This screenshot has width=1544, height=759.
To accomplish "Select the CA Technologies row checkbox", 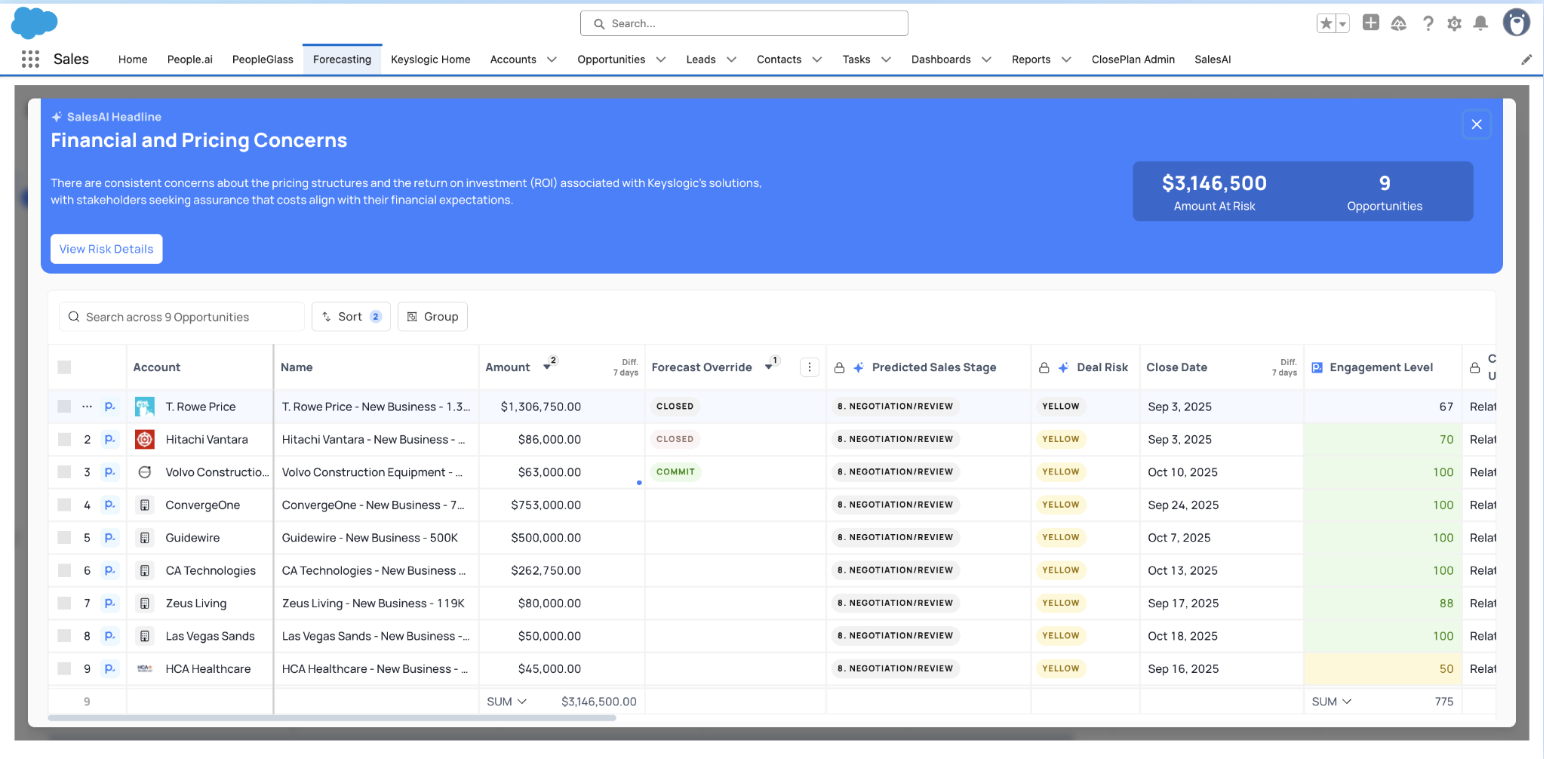I will pos(64,570).
